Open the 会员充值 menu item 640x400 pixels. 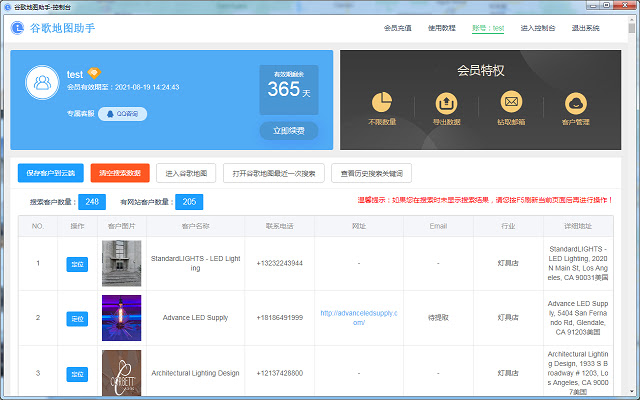398,28
